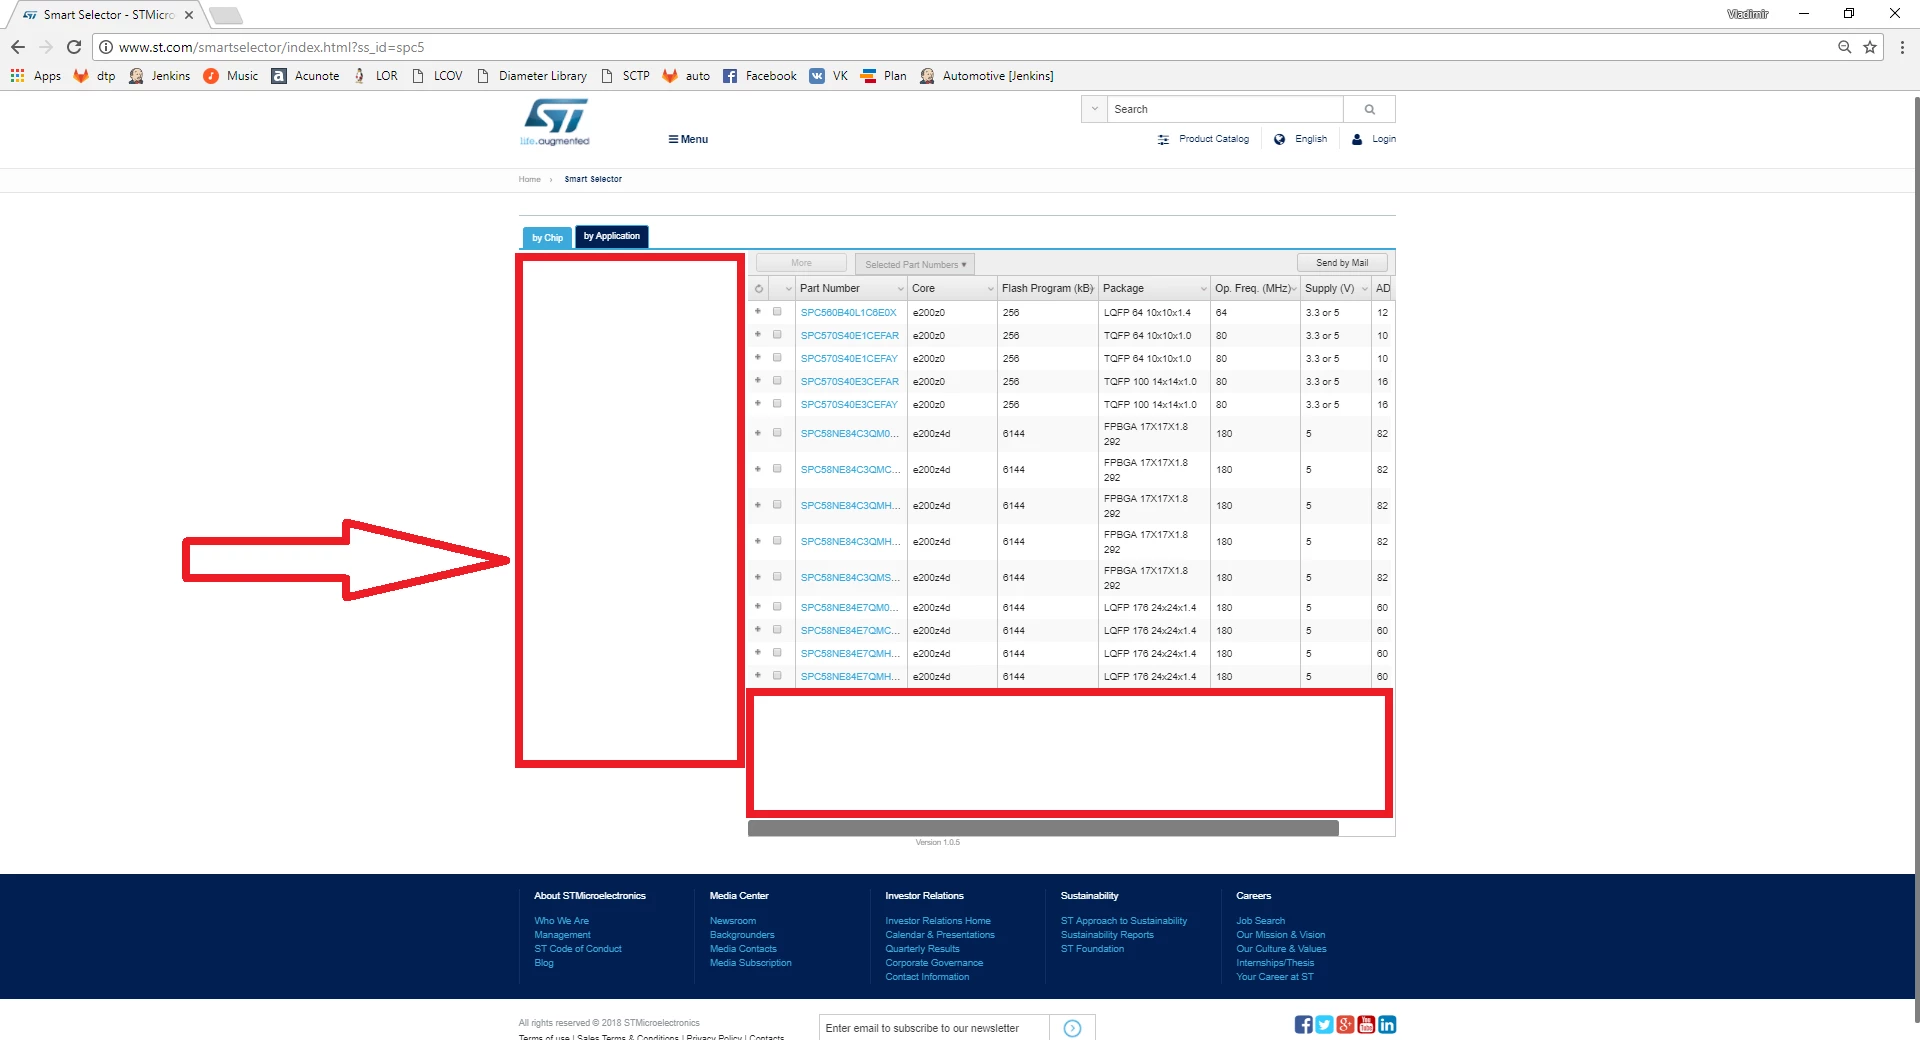Open the Automotive [Jenkins] bookmark

pos(986,76)
